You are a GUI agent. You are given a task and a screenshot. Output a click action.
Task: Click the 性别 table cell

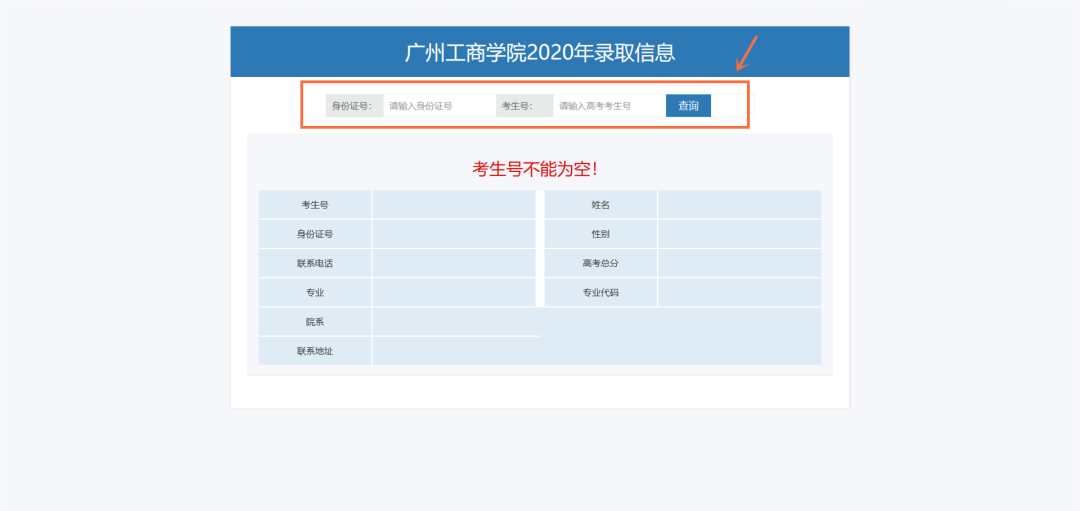click(601, 234)
